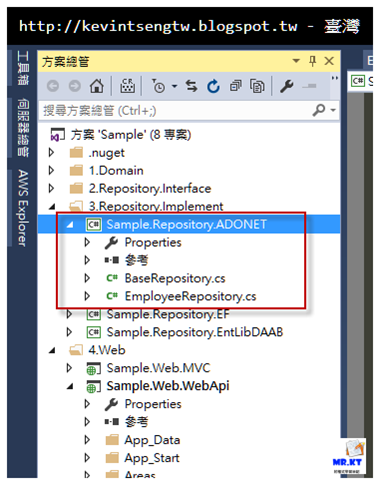Expand the .nuget folder
Screen dimensions: 380x485
coord(51,153)
